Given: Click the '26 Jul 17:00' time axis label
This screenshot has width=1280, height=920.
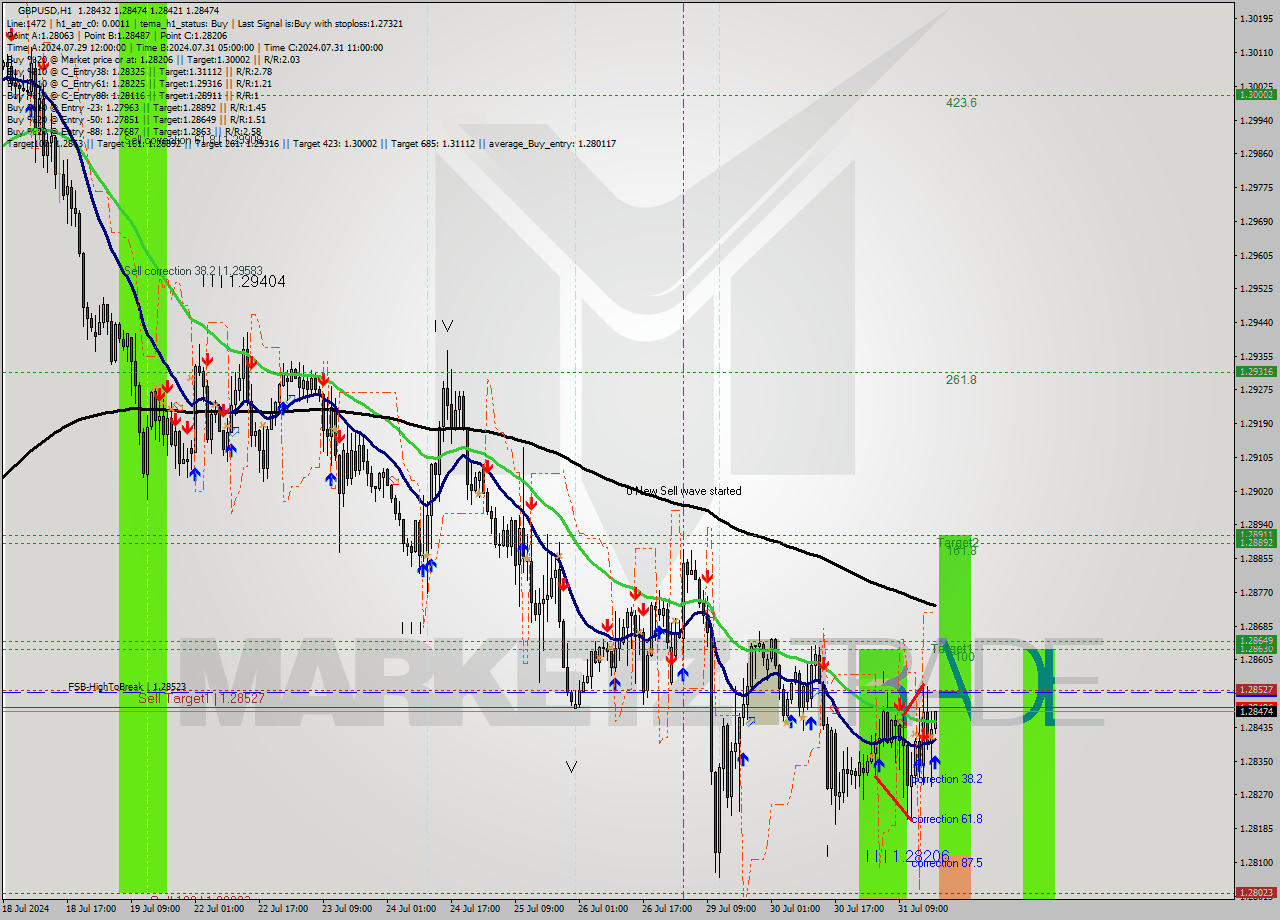Looking at the screenshot, I should (x=667, y=910).
